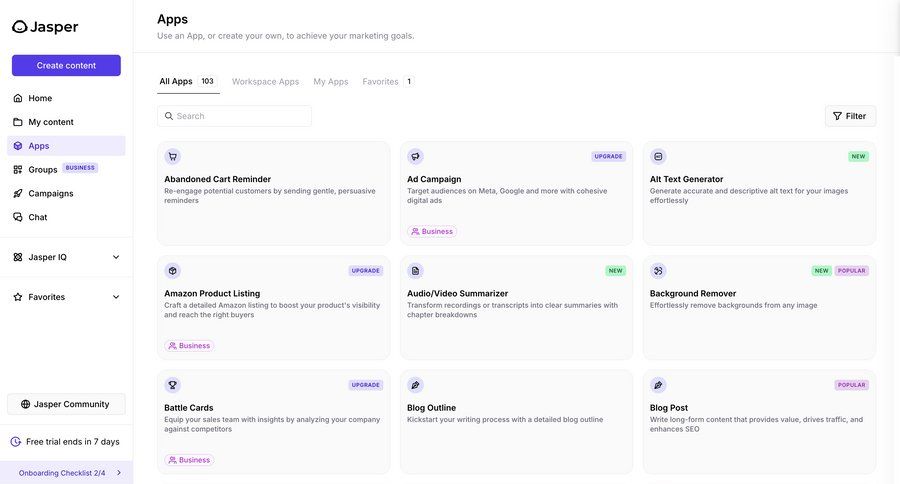Open the Onboarding Checklist 2/4 link
This screenshot has width=900, height=484.
coord(62,473)
